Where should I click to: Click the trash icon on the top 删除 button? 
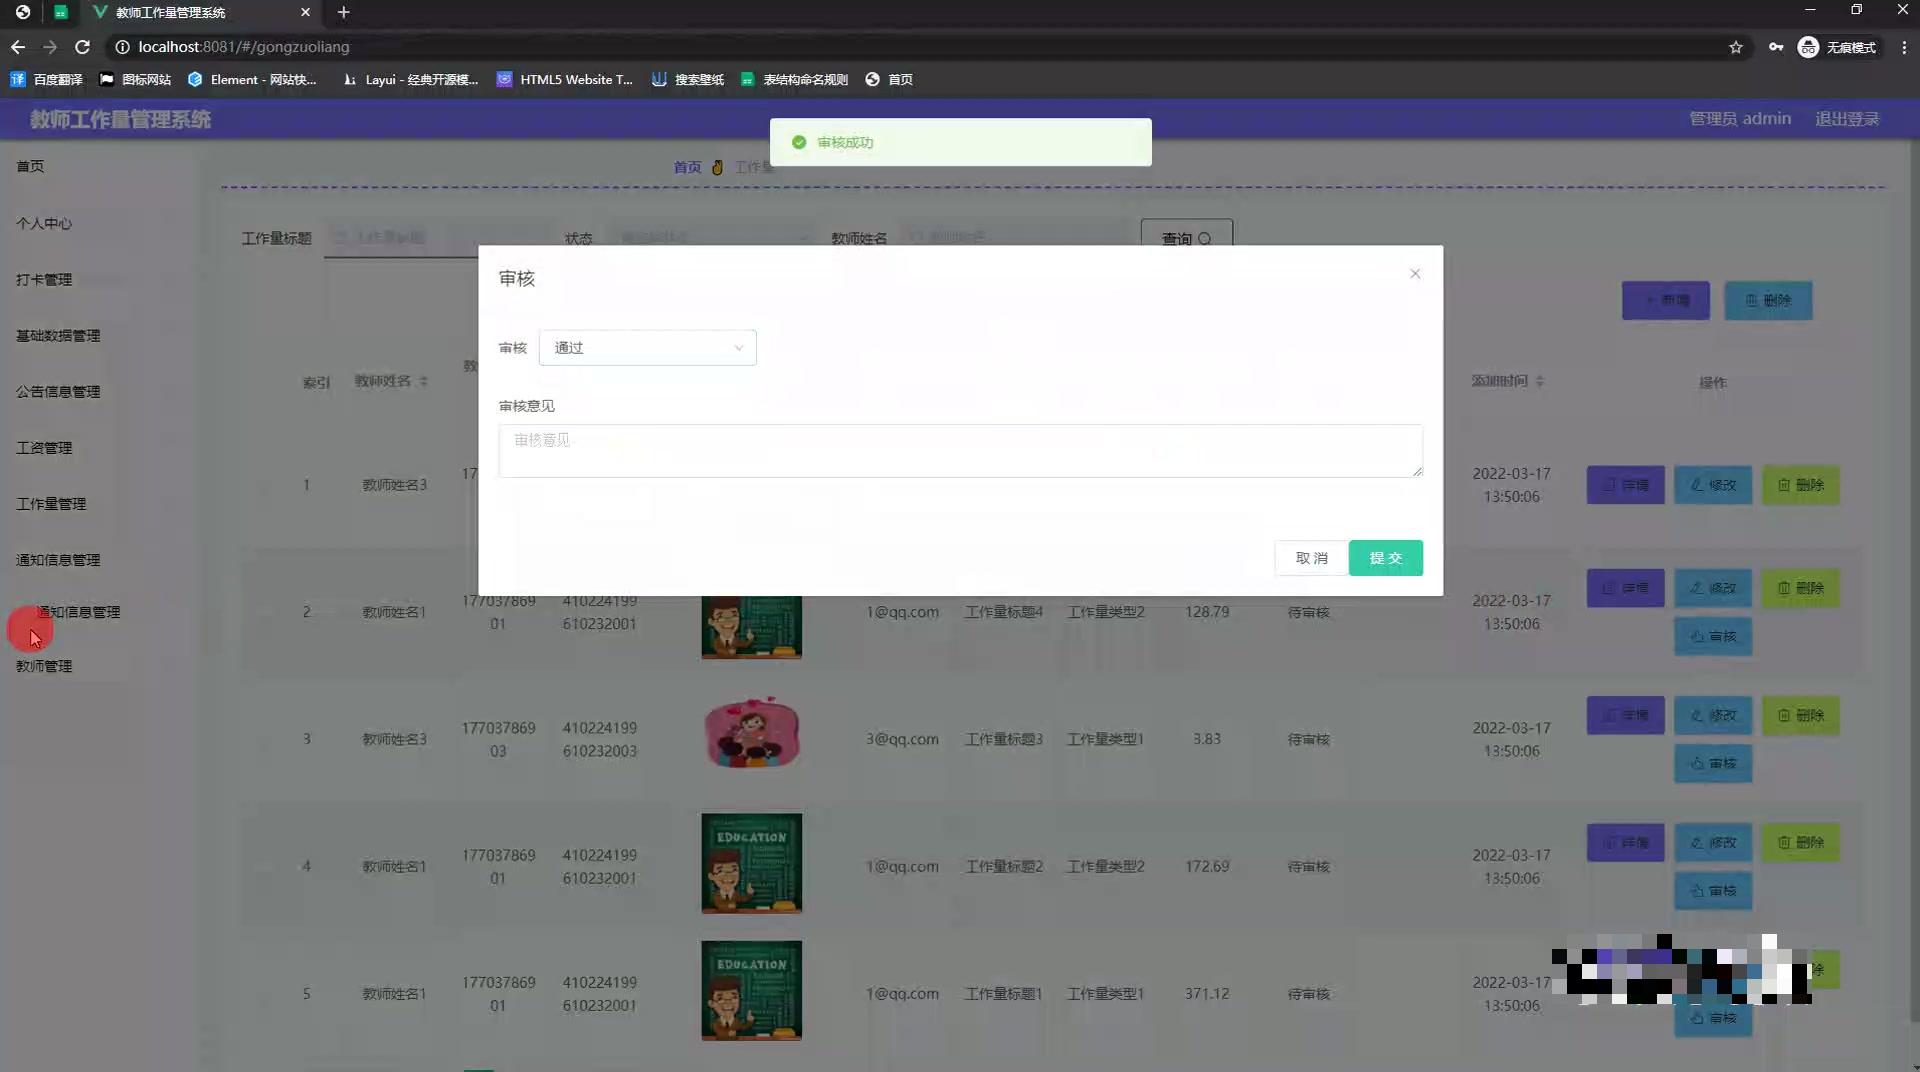[1751, 300]
